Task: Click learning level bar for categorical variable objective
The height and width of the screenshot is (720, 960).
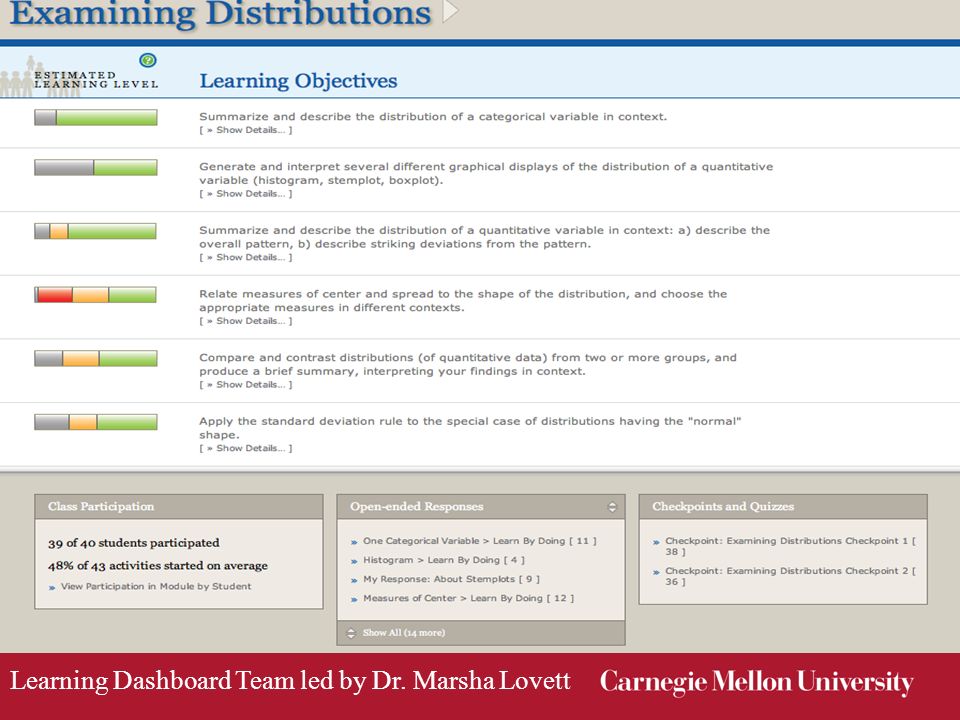Action: pos(96,117)
